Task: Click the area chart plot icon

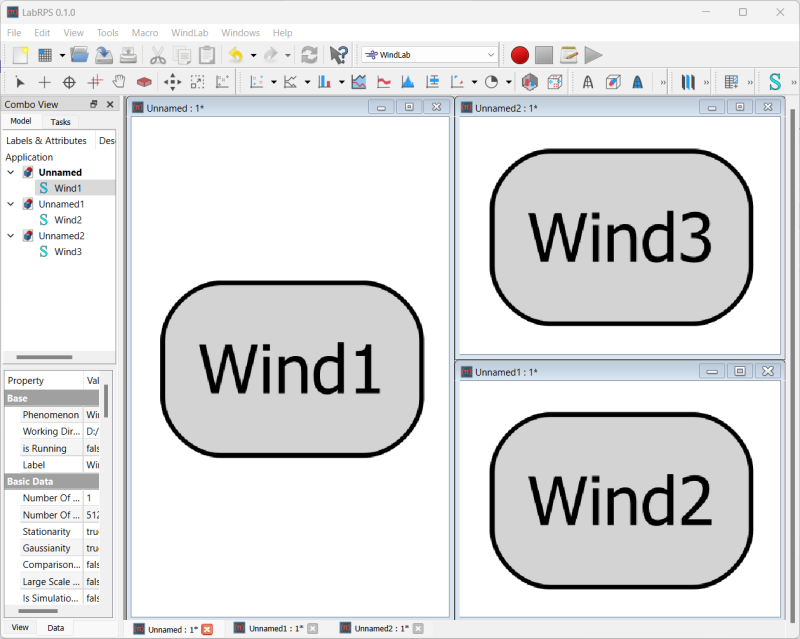Action: click(x=359, y=82)
